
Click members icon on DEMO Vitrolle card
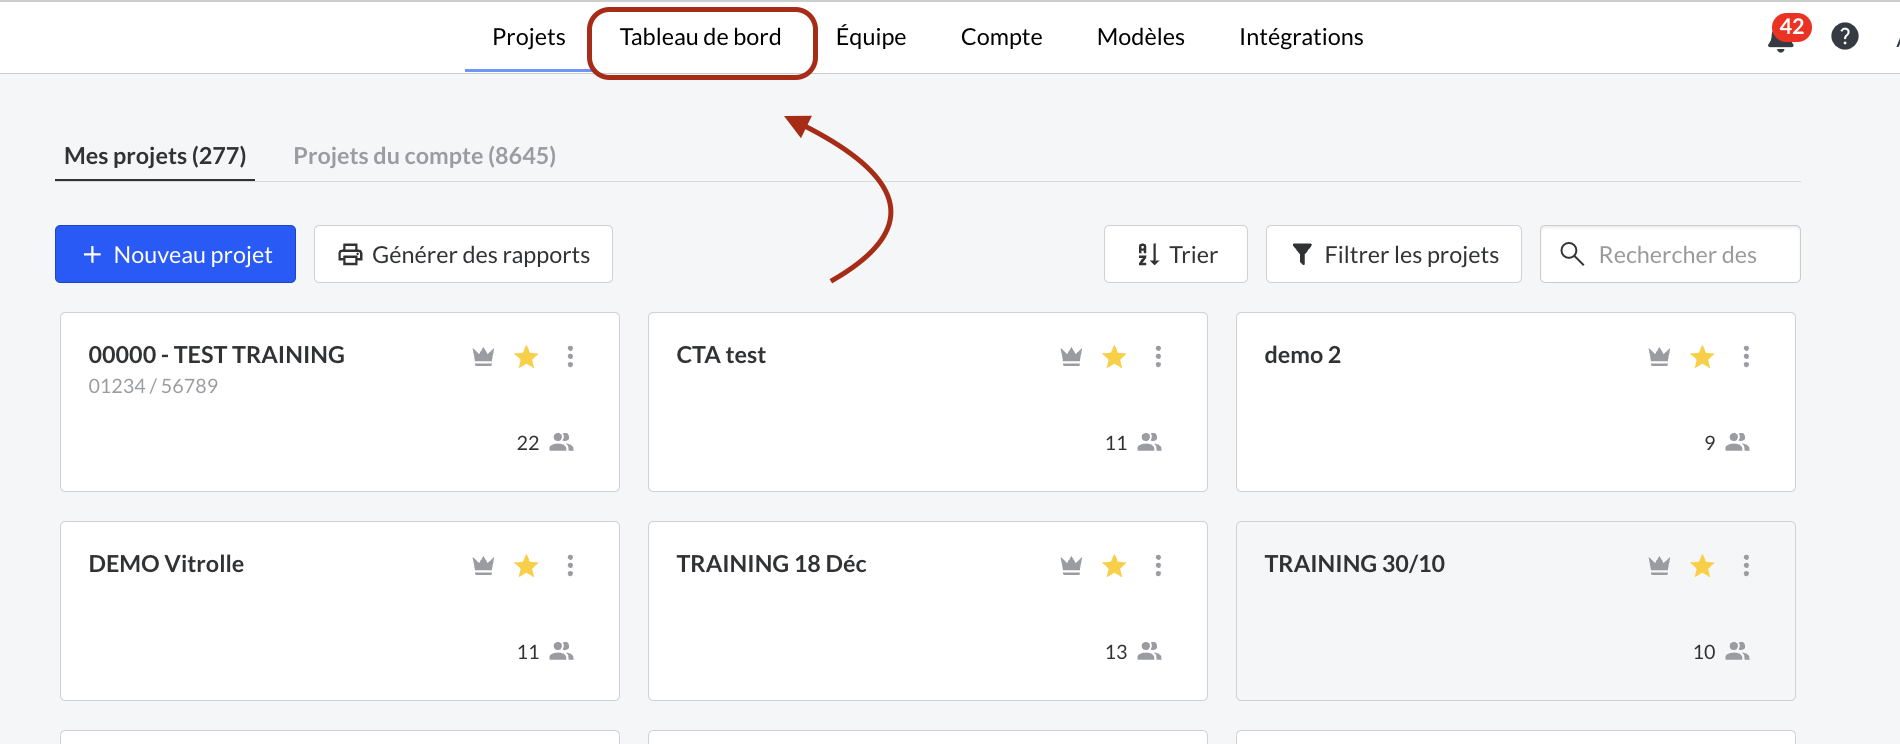tap(561, 651)
